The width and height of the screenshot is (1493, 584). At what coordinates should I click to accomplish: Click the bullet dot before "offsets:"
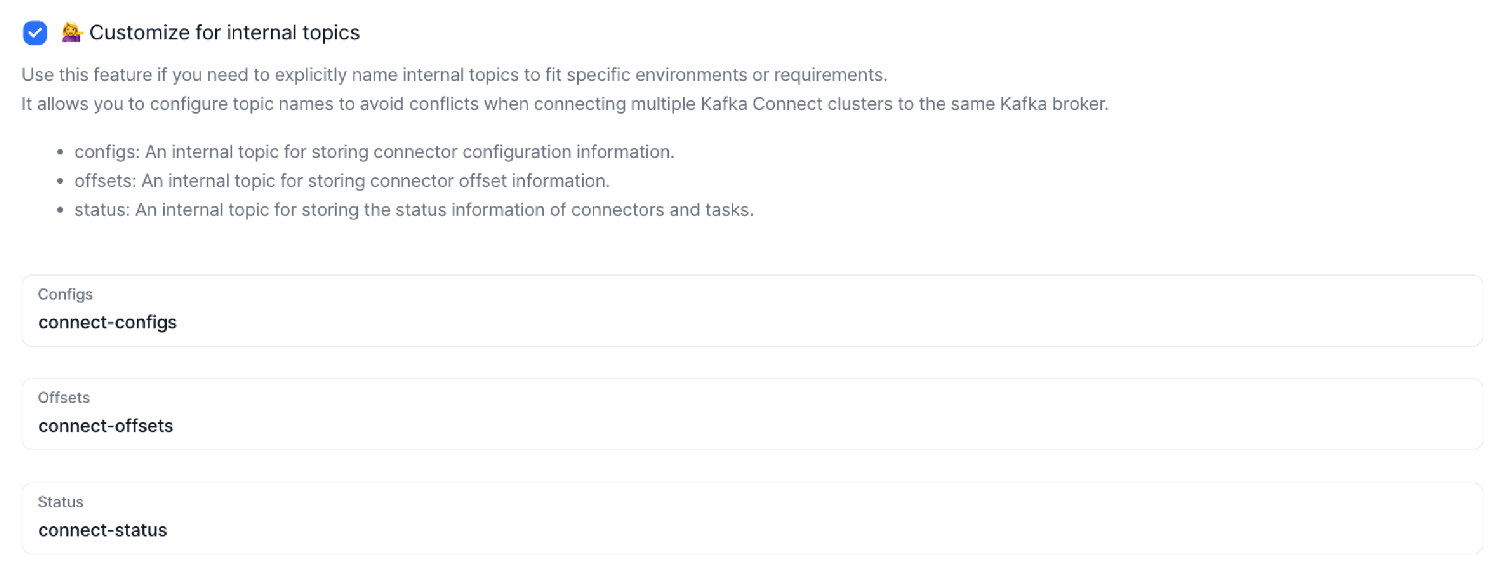[61, 182]
